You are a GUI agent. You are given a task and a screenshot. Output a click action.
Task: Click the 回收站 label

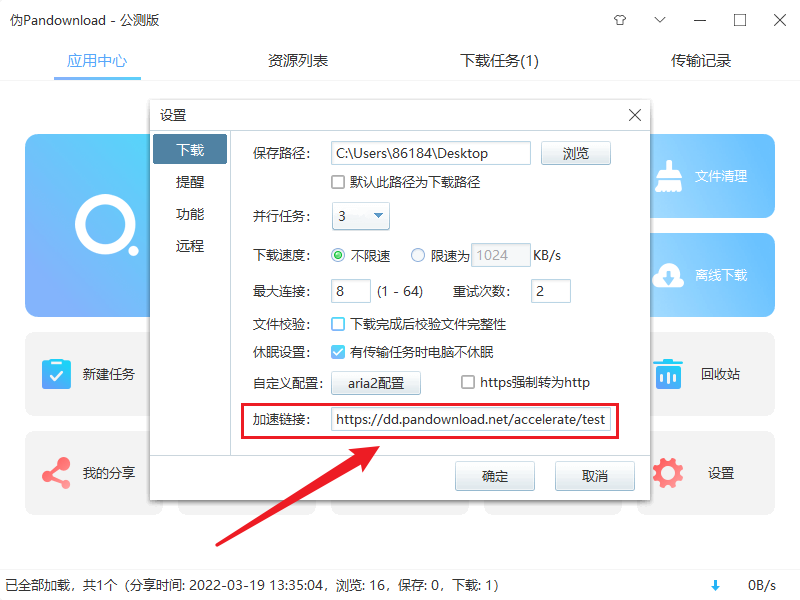click(720, 374)
